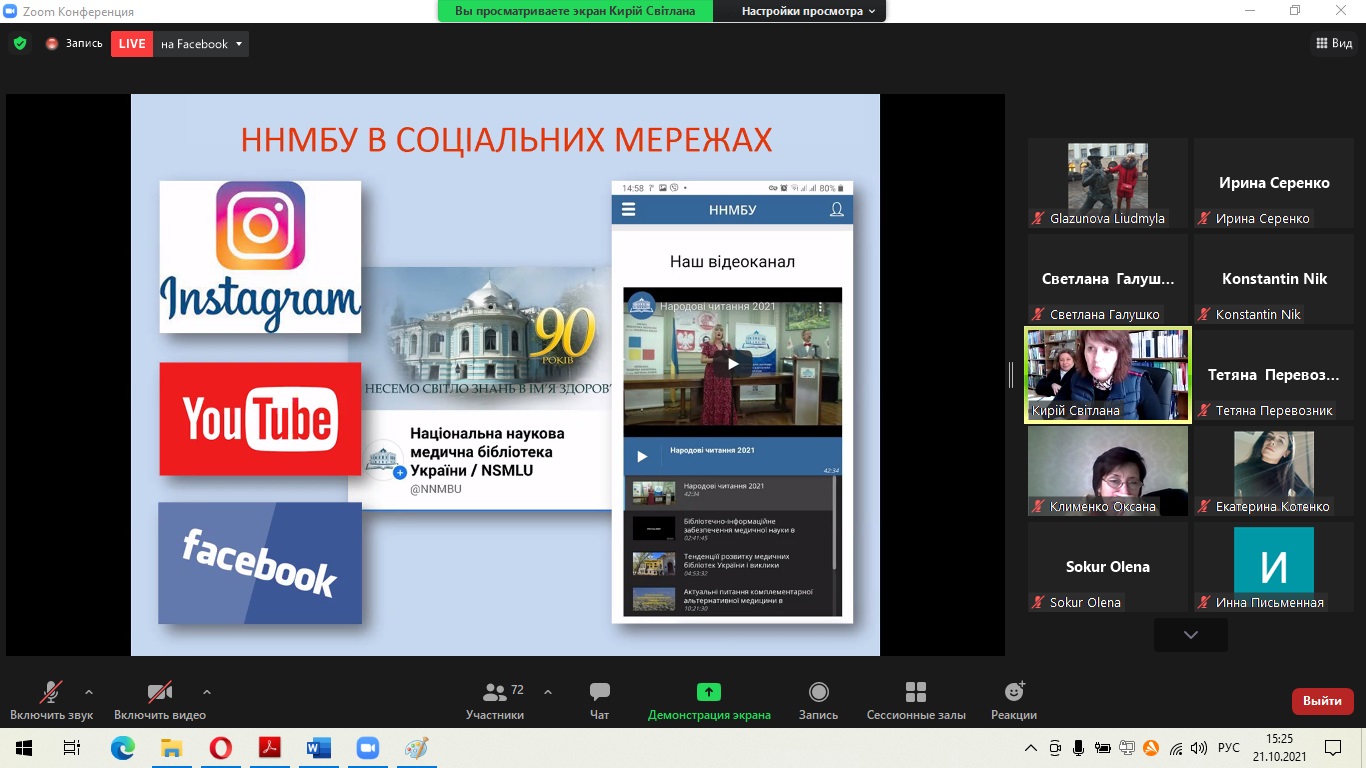Select Тетяна Перевозник participant tile

1274,375
